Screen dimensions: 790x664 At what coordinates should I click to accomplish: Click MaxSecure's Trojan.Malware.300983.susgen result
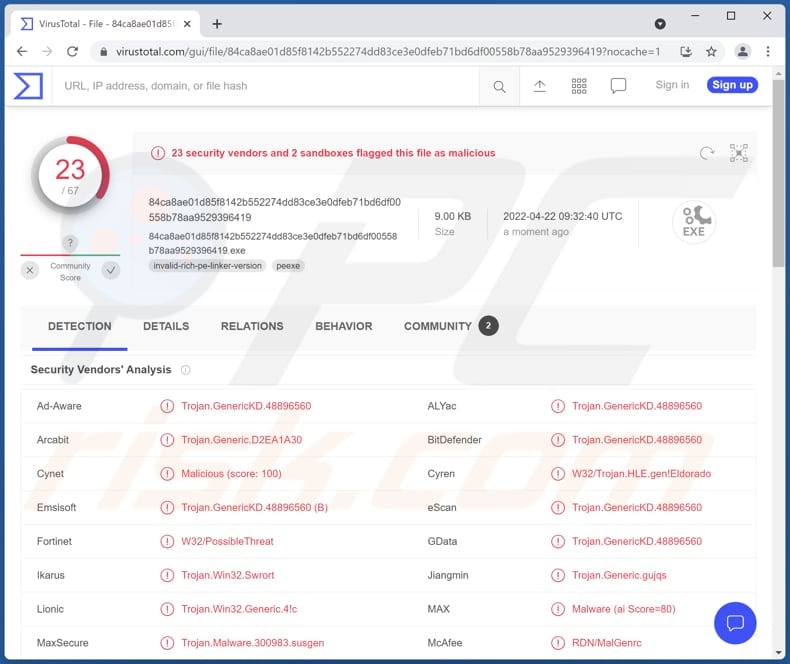click(252, 643)
